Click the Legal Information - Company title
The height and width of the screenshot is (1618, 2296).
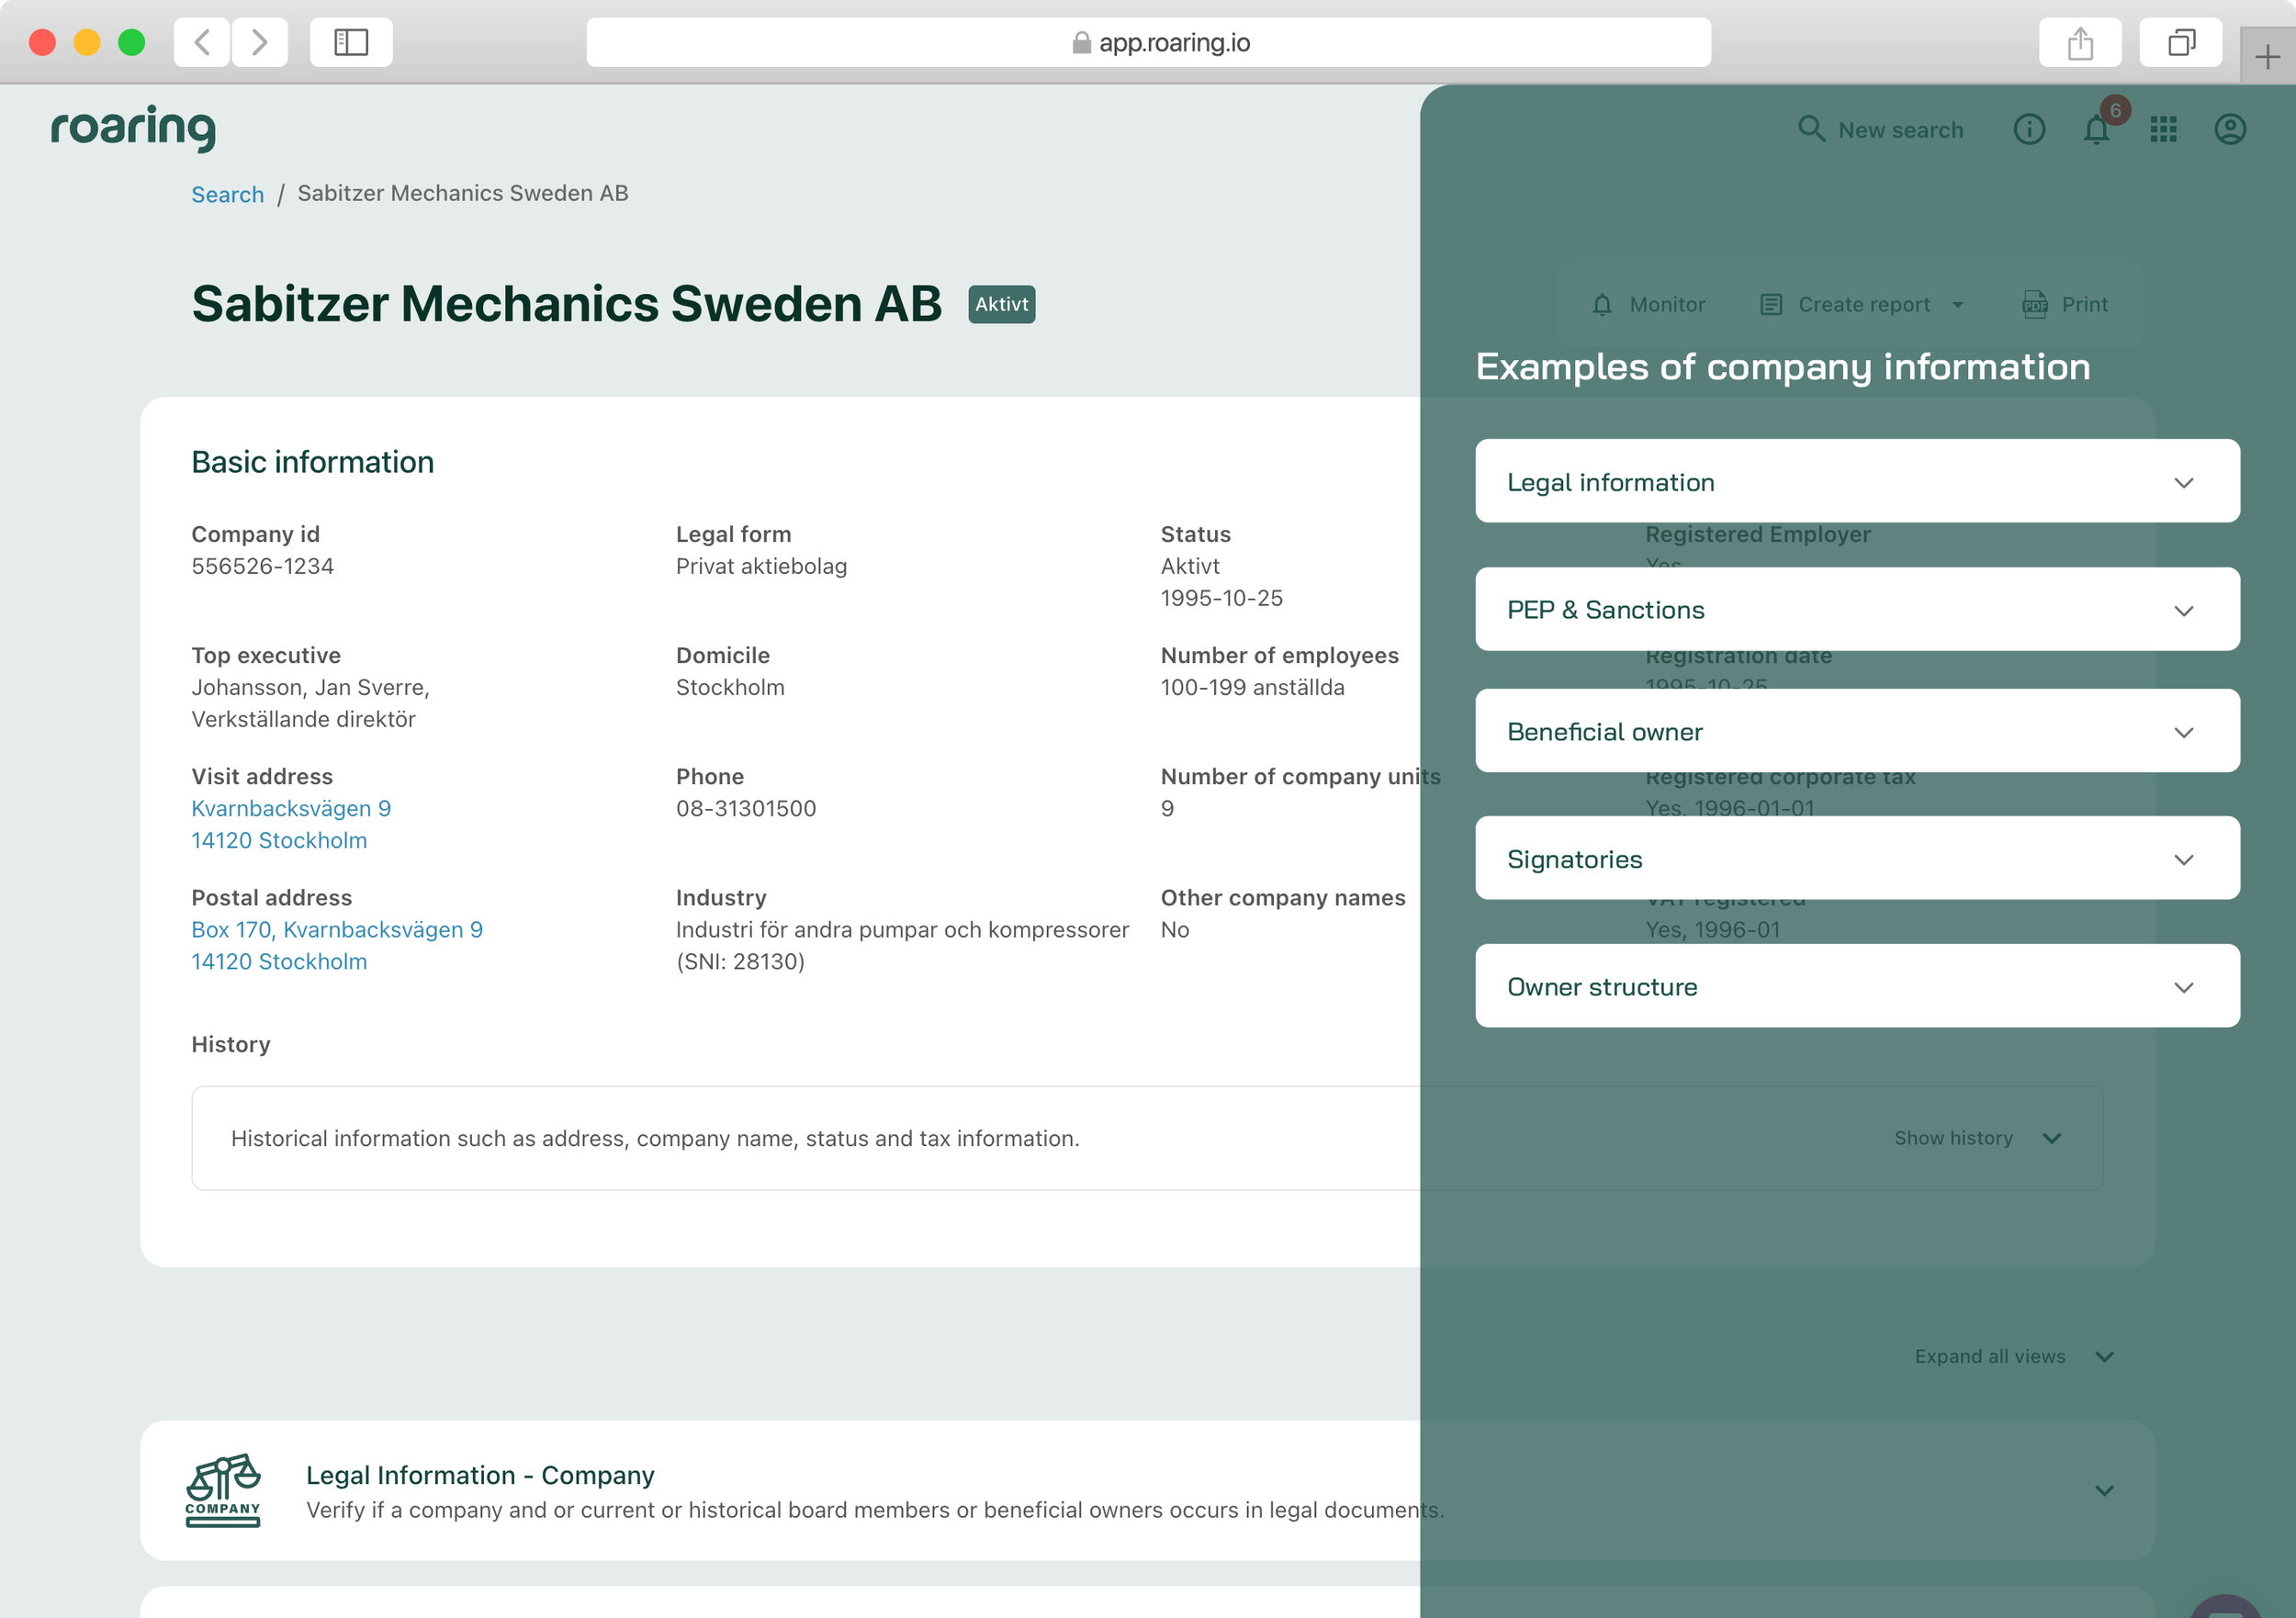tap(480, 1475)
